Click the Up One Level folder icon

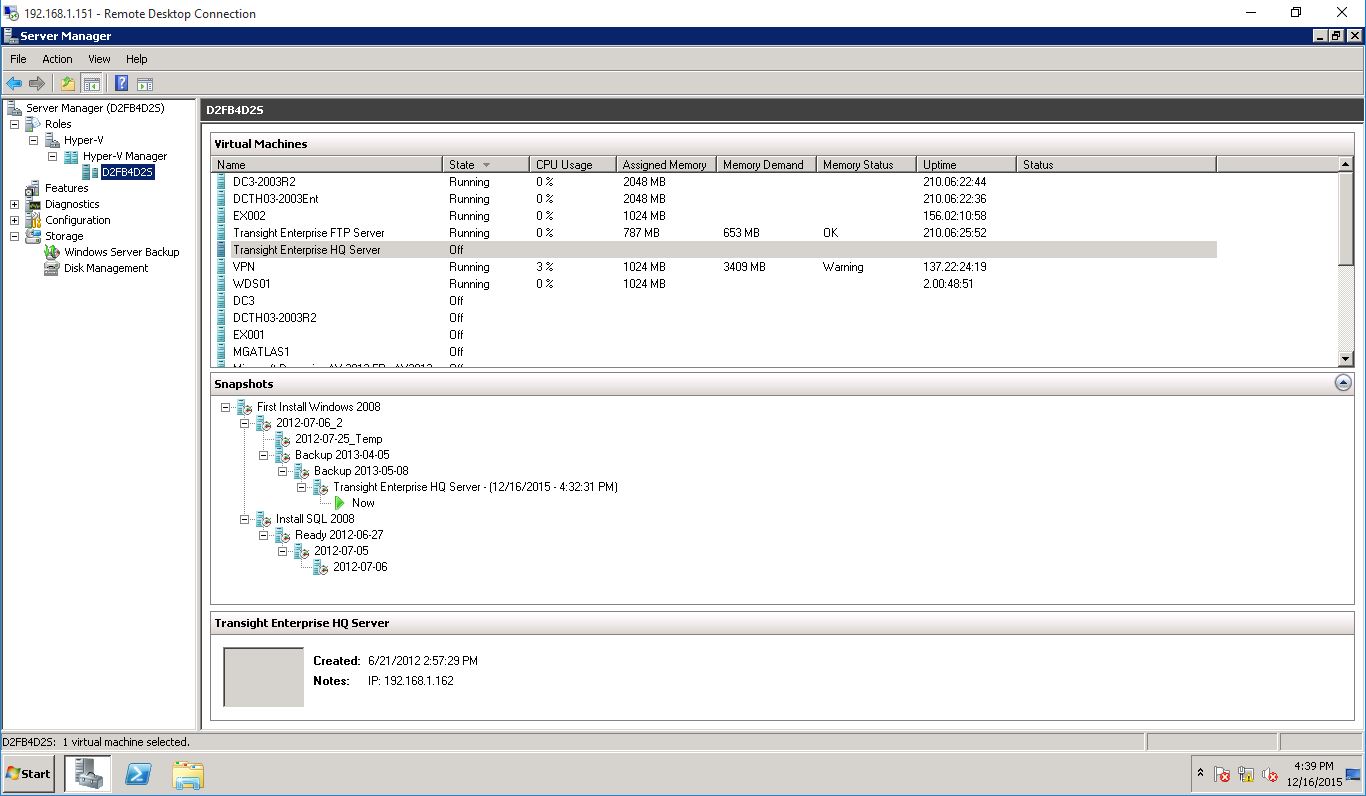[67, 84]
